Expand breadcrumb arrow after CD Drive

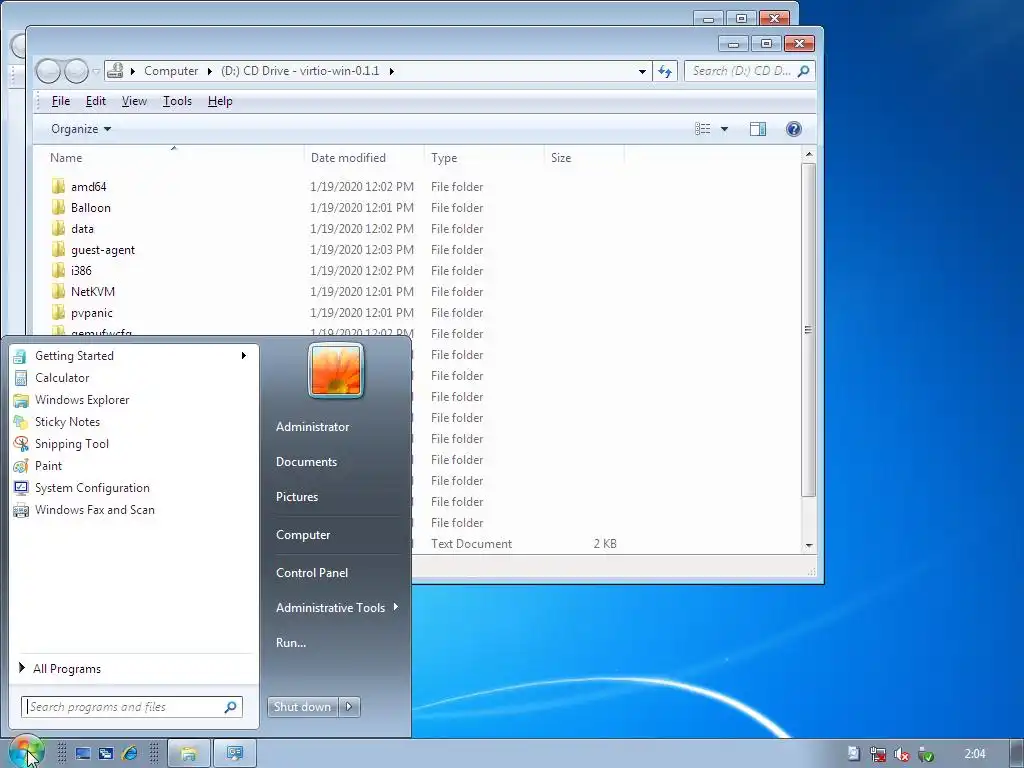tap(391, 71)
